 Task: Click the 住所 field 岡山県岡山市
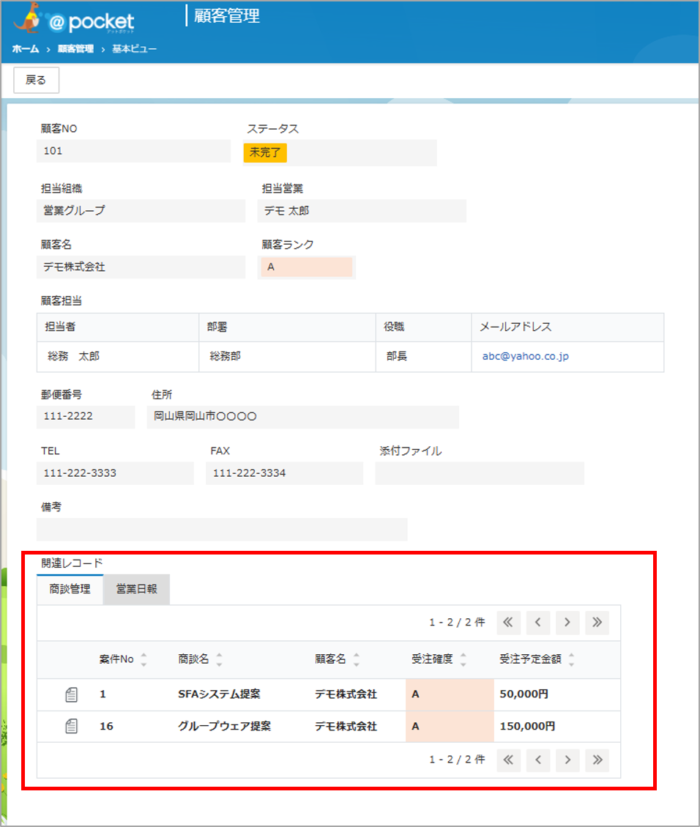pyautogui.click(x=303, y=417)
